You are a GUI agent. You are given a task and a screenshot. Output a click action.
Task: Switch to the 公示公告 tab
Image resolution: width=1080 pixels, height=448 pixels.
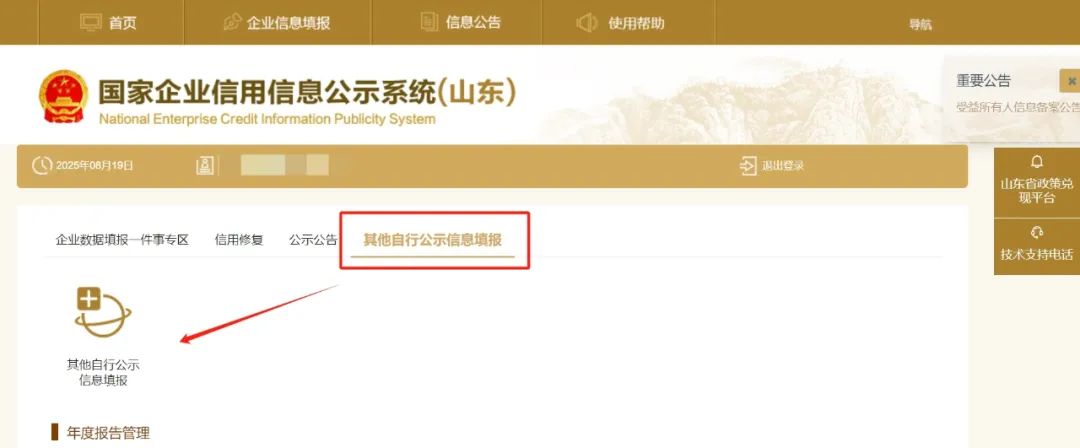313,240
